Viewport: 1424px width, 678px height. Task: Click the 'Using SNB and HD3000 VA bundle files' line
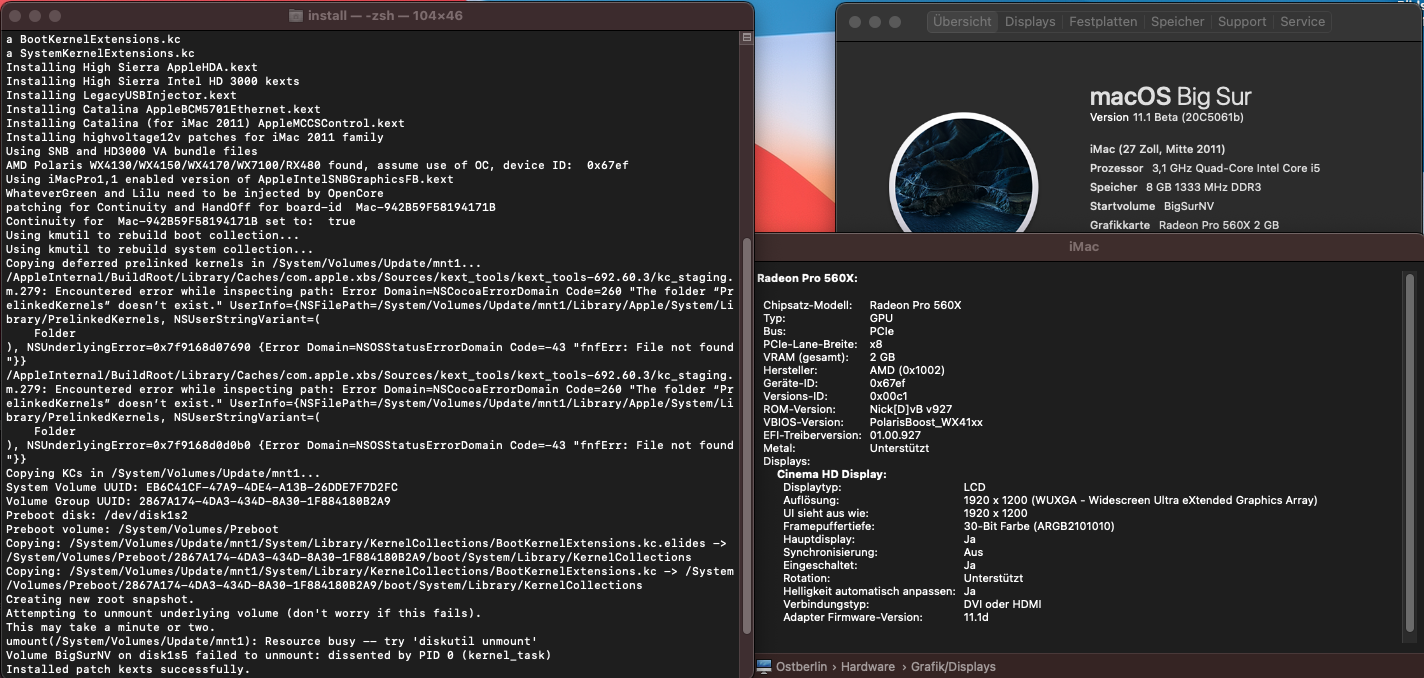tap(132, 151)
